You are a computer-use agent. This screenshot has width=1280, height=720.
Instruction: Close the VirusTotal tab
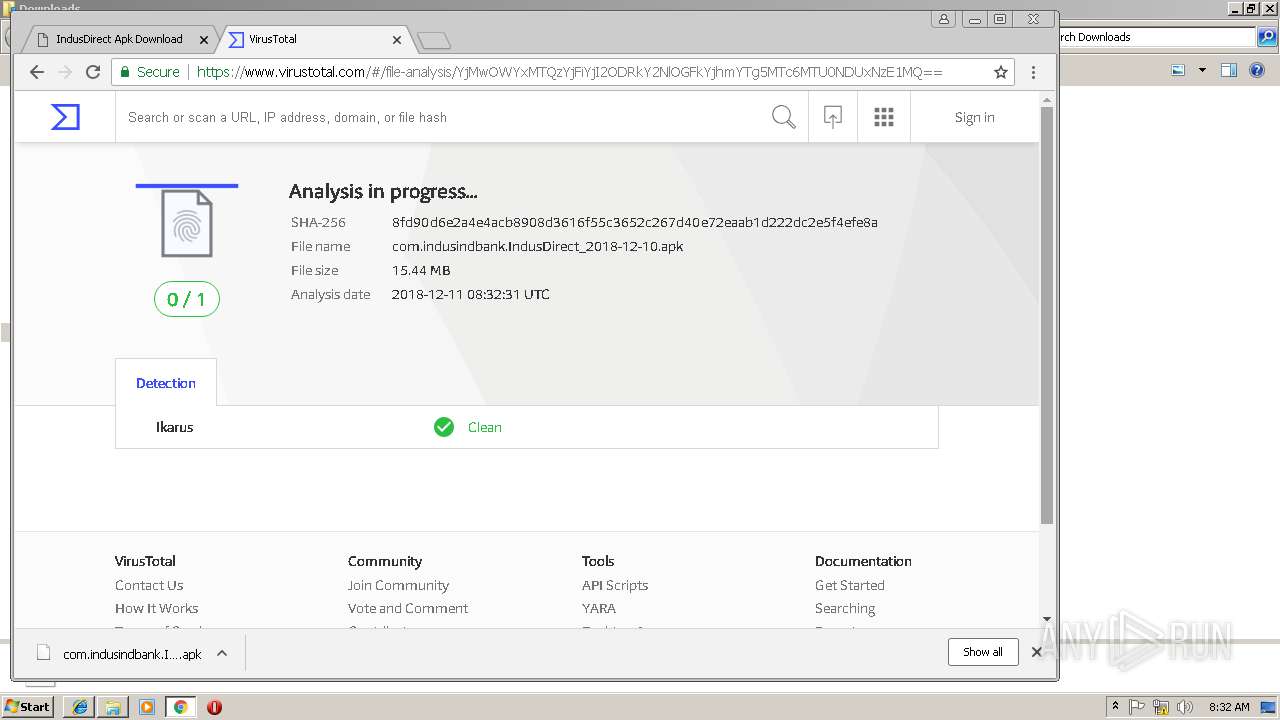click(397, 40)
